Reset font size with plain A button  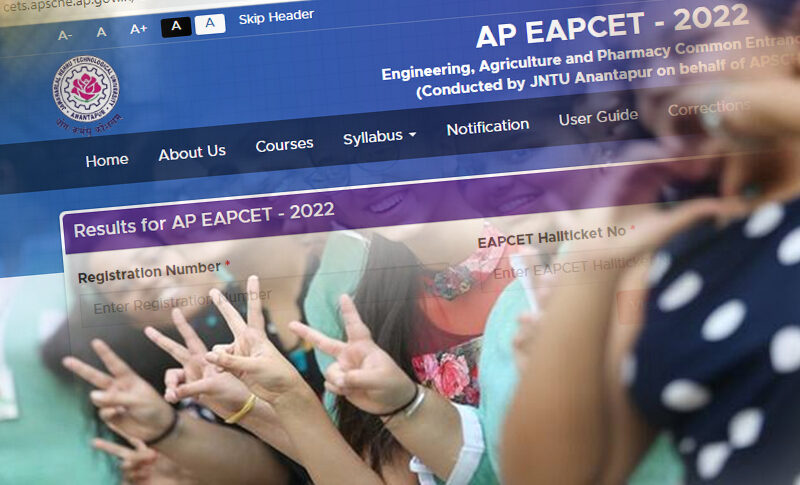pyautogui.click(x=101, y=32)
